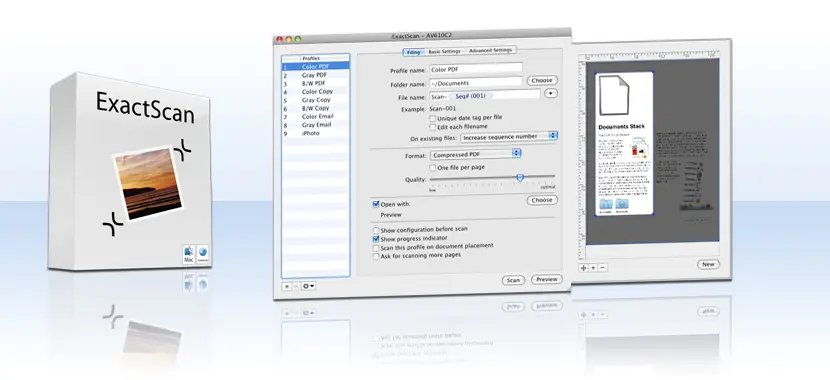
Task: Adjust the Quality slider handle
Action: pos(520,178)
